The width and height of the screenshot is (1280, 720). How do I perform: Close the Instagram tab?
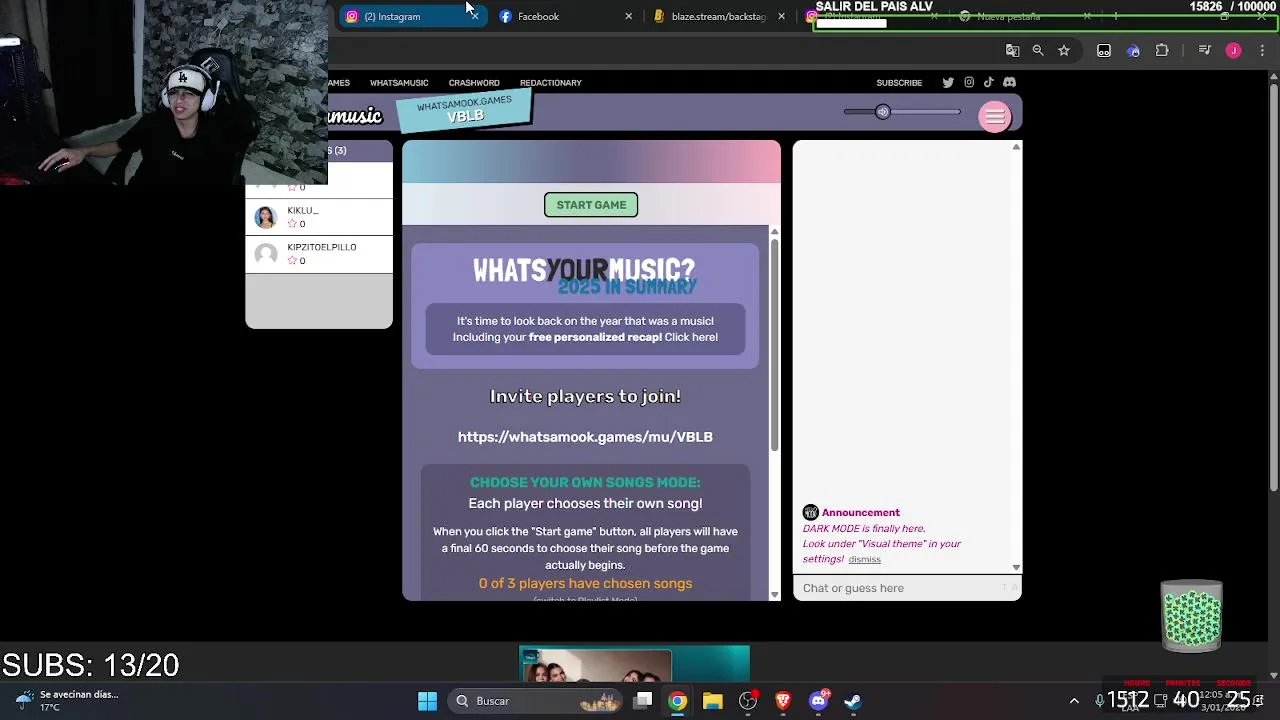tap(474, 16)
